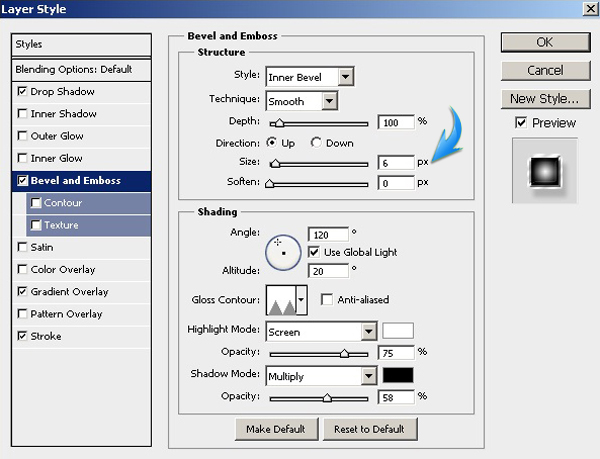Image resolution: width=600 pixels, height=459 pixels.
Task: Click the Reset to Default button
Action: point(370,429)
